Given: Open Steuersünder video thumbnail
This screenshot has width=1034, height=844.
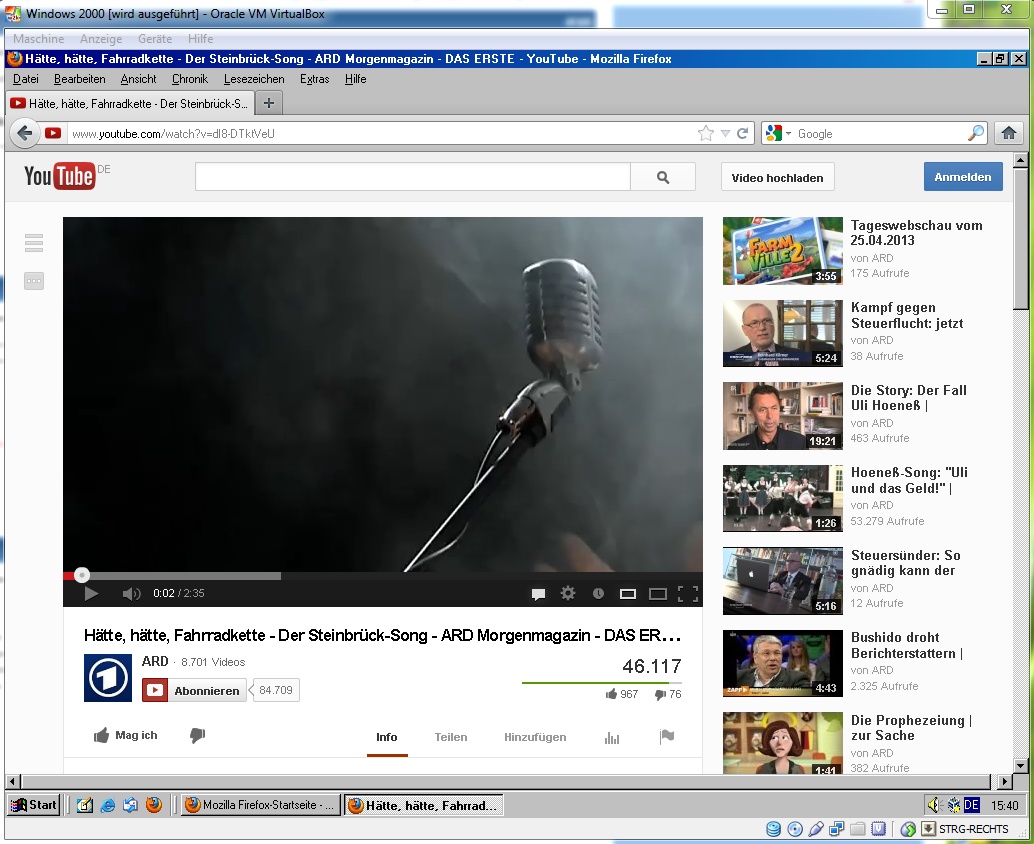Looking at the screenshot, I should point(783,581).
